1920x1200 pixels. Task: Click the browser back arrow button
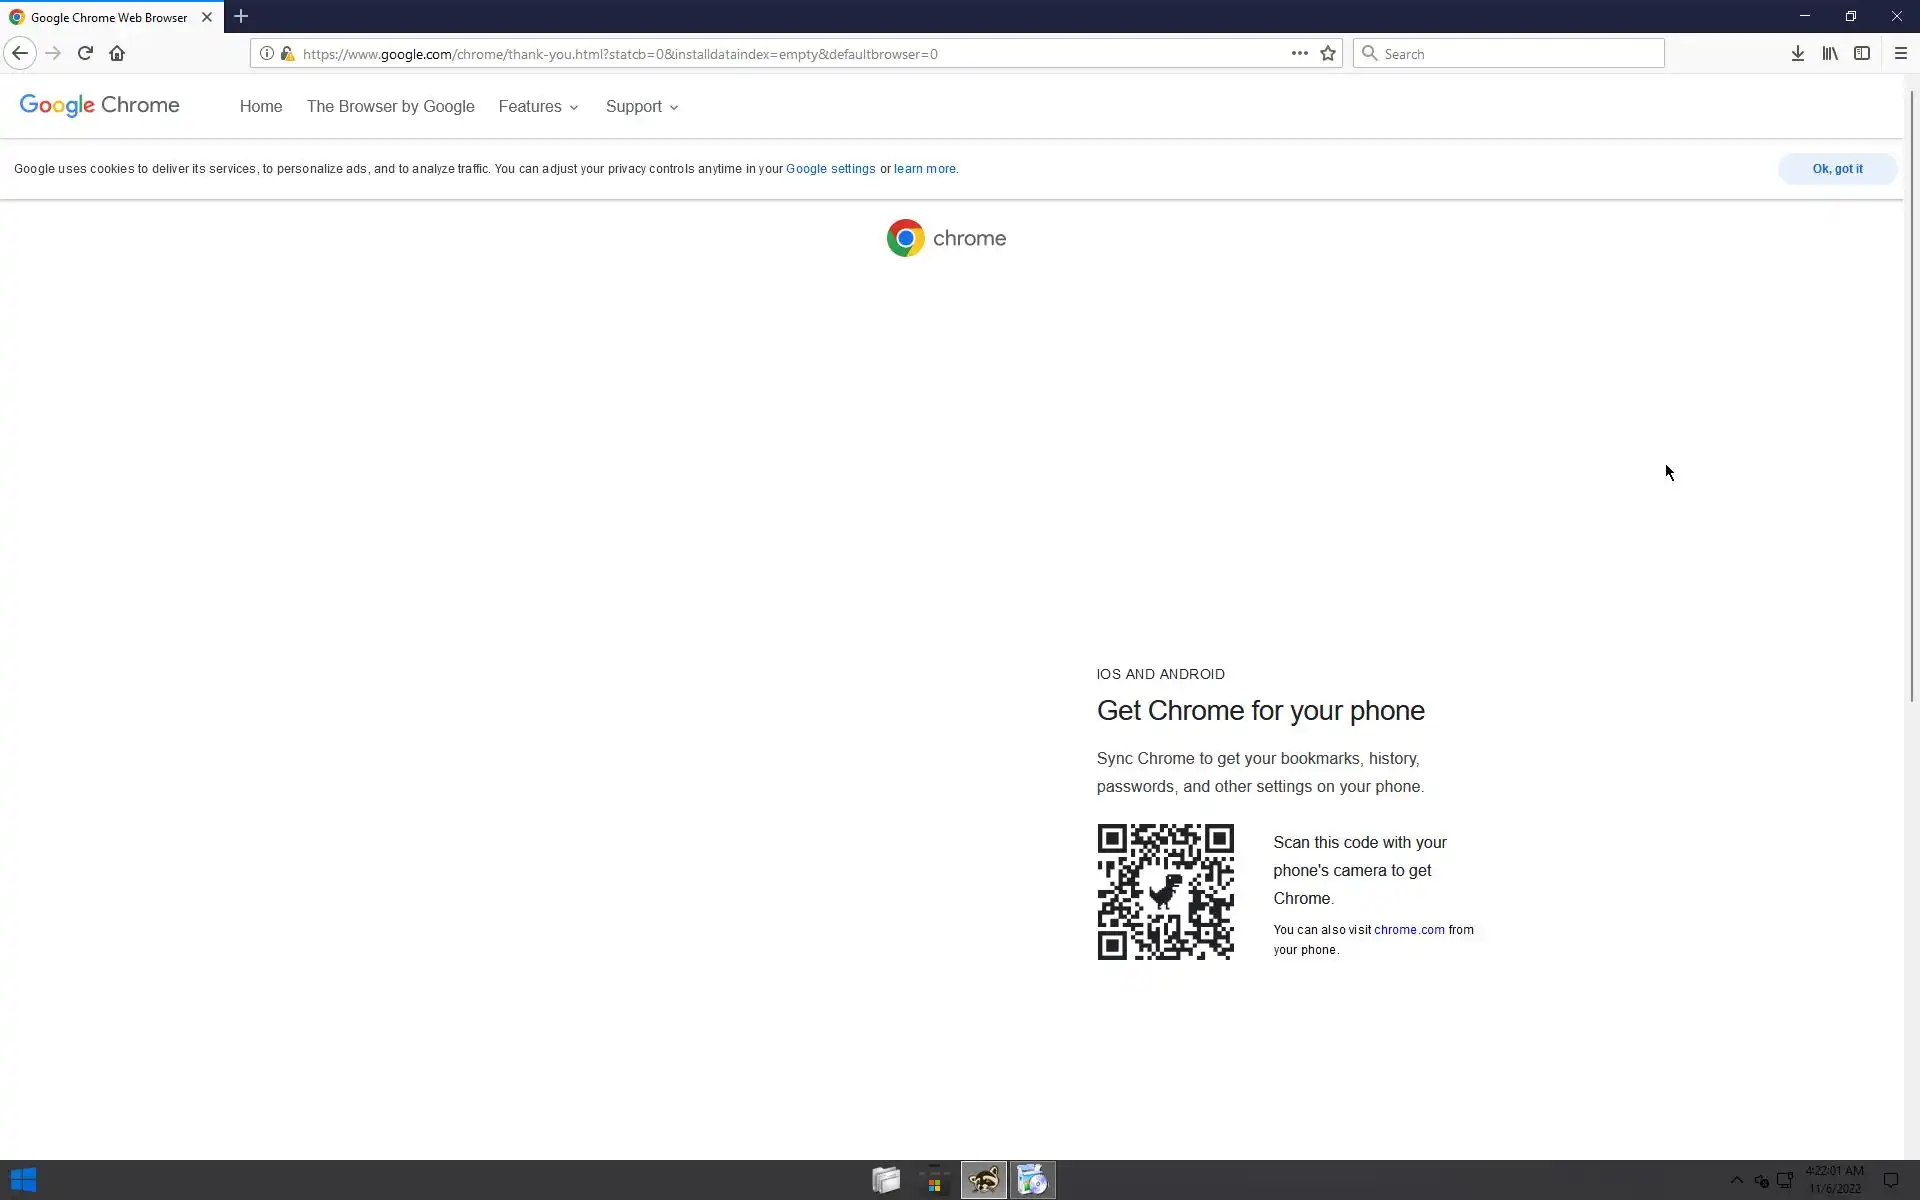click(x=20, y=54)
